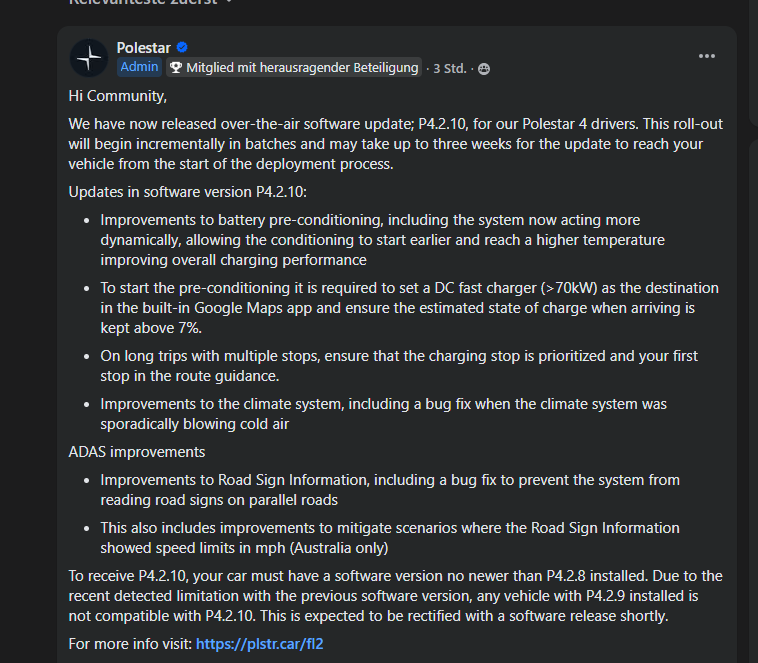Click the trophy icon in the member badge
This screenshot has height=663, width=758.
[x=176, y=68]
